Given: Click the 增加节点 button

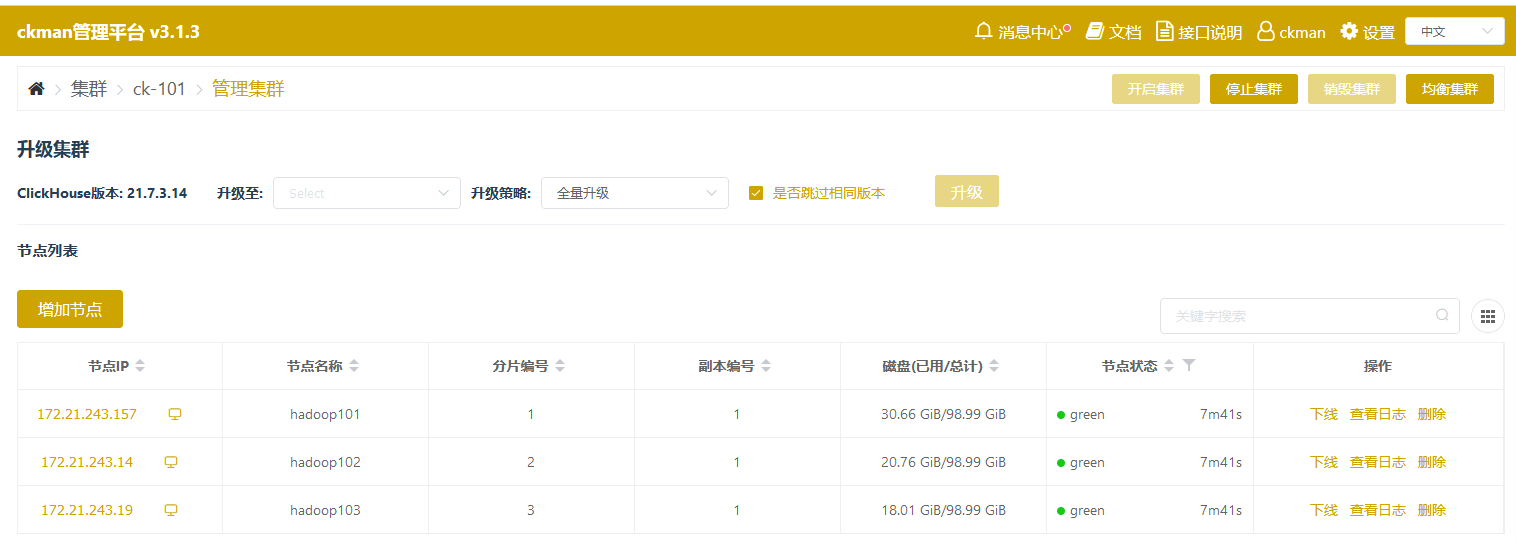Looking at the screenshot, I should click(70, 309).
